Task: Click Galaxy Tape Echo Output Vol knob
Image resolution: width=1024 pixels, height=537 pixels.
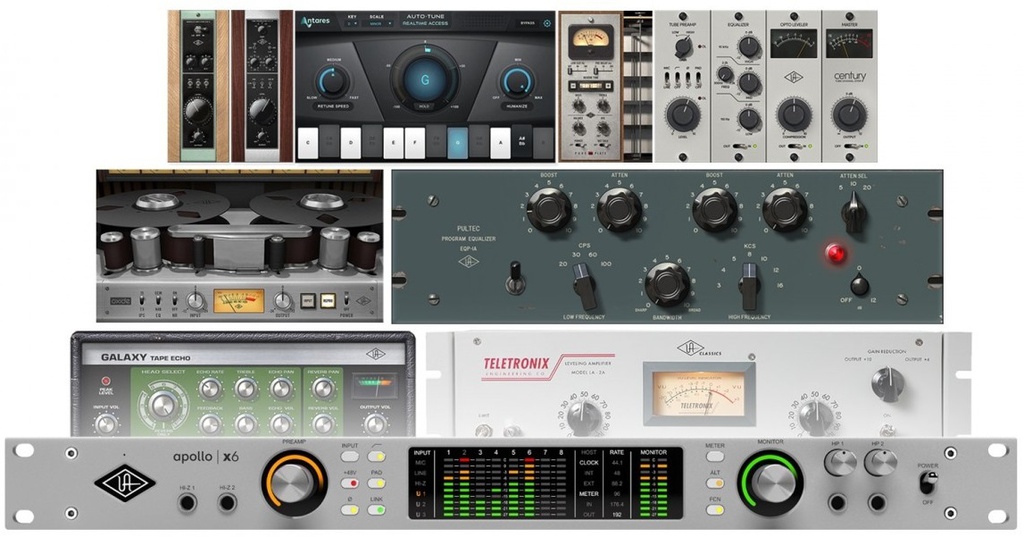Action: click(375, 425)
